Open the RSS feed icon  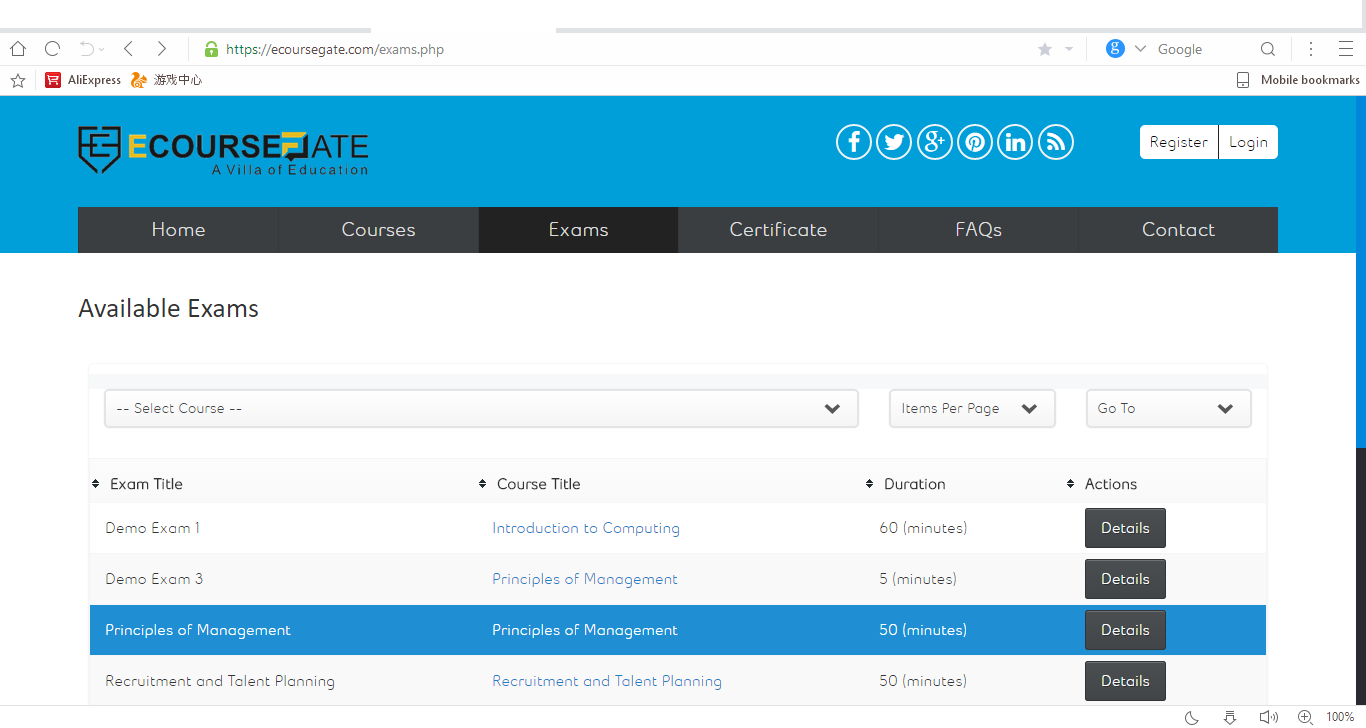1055,141
